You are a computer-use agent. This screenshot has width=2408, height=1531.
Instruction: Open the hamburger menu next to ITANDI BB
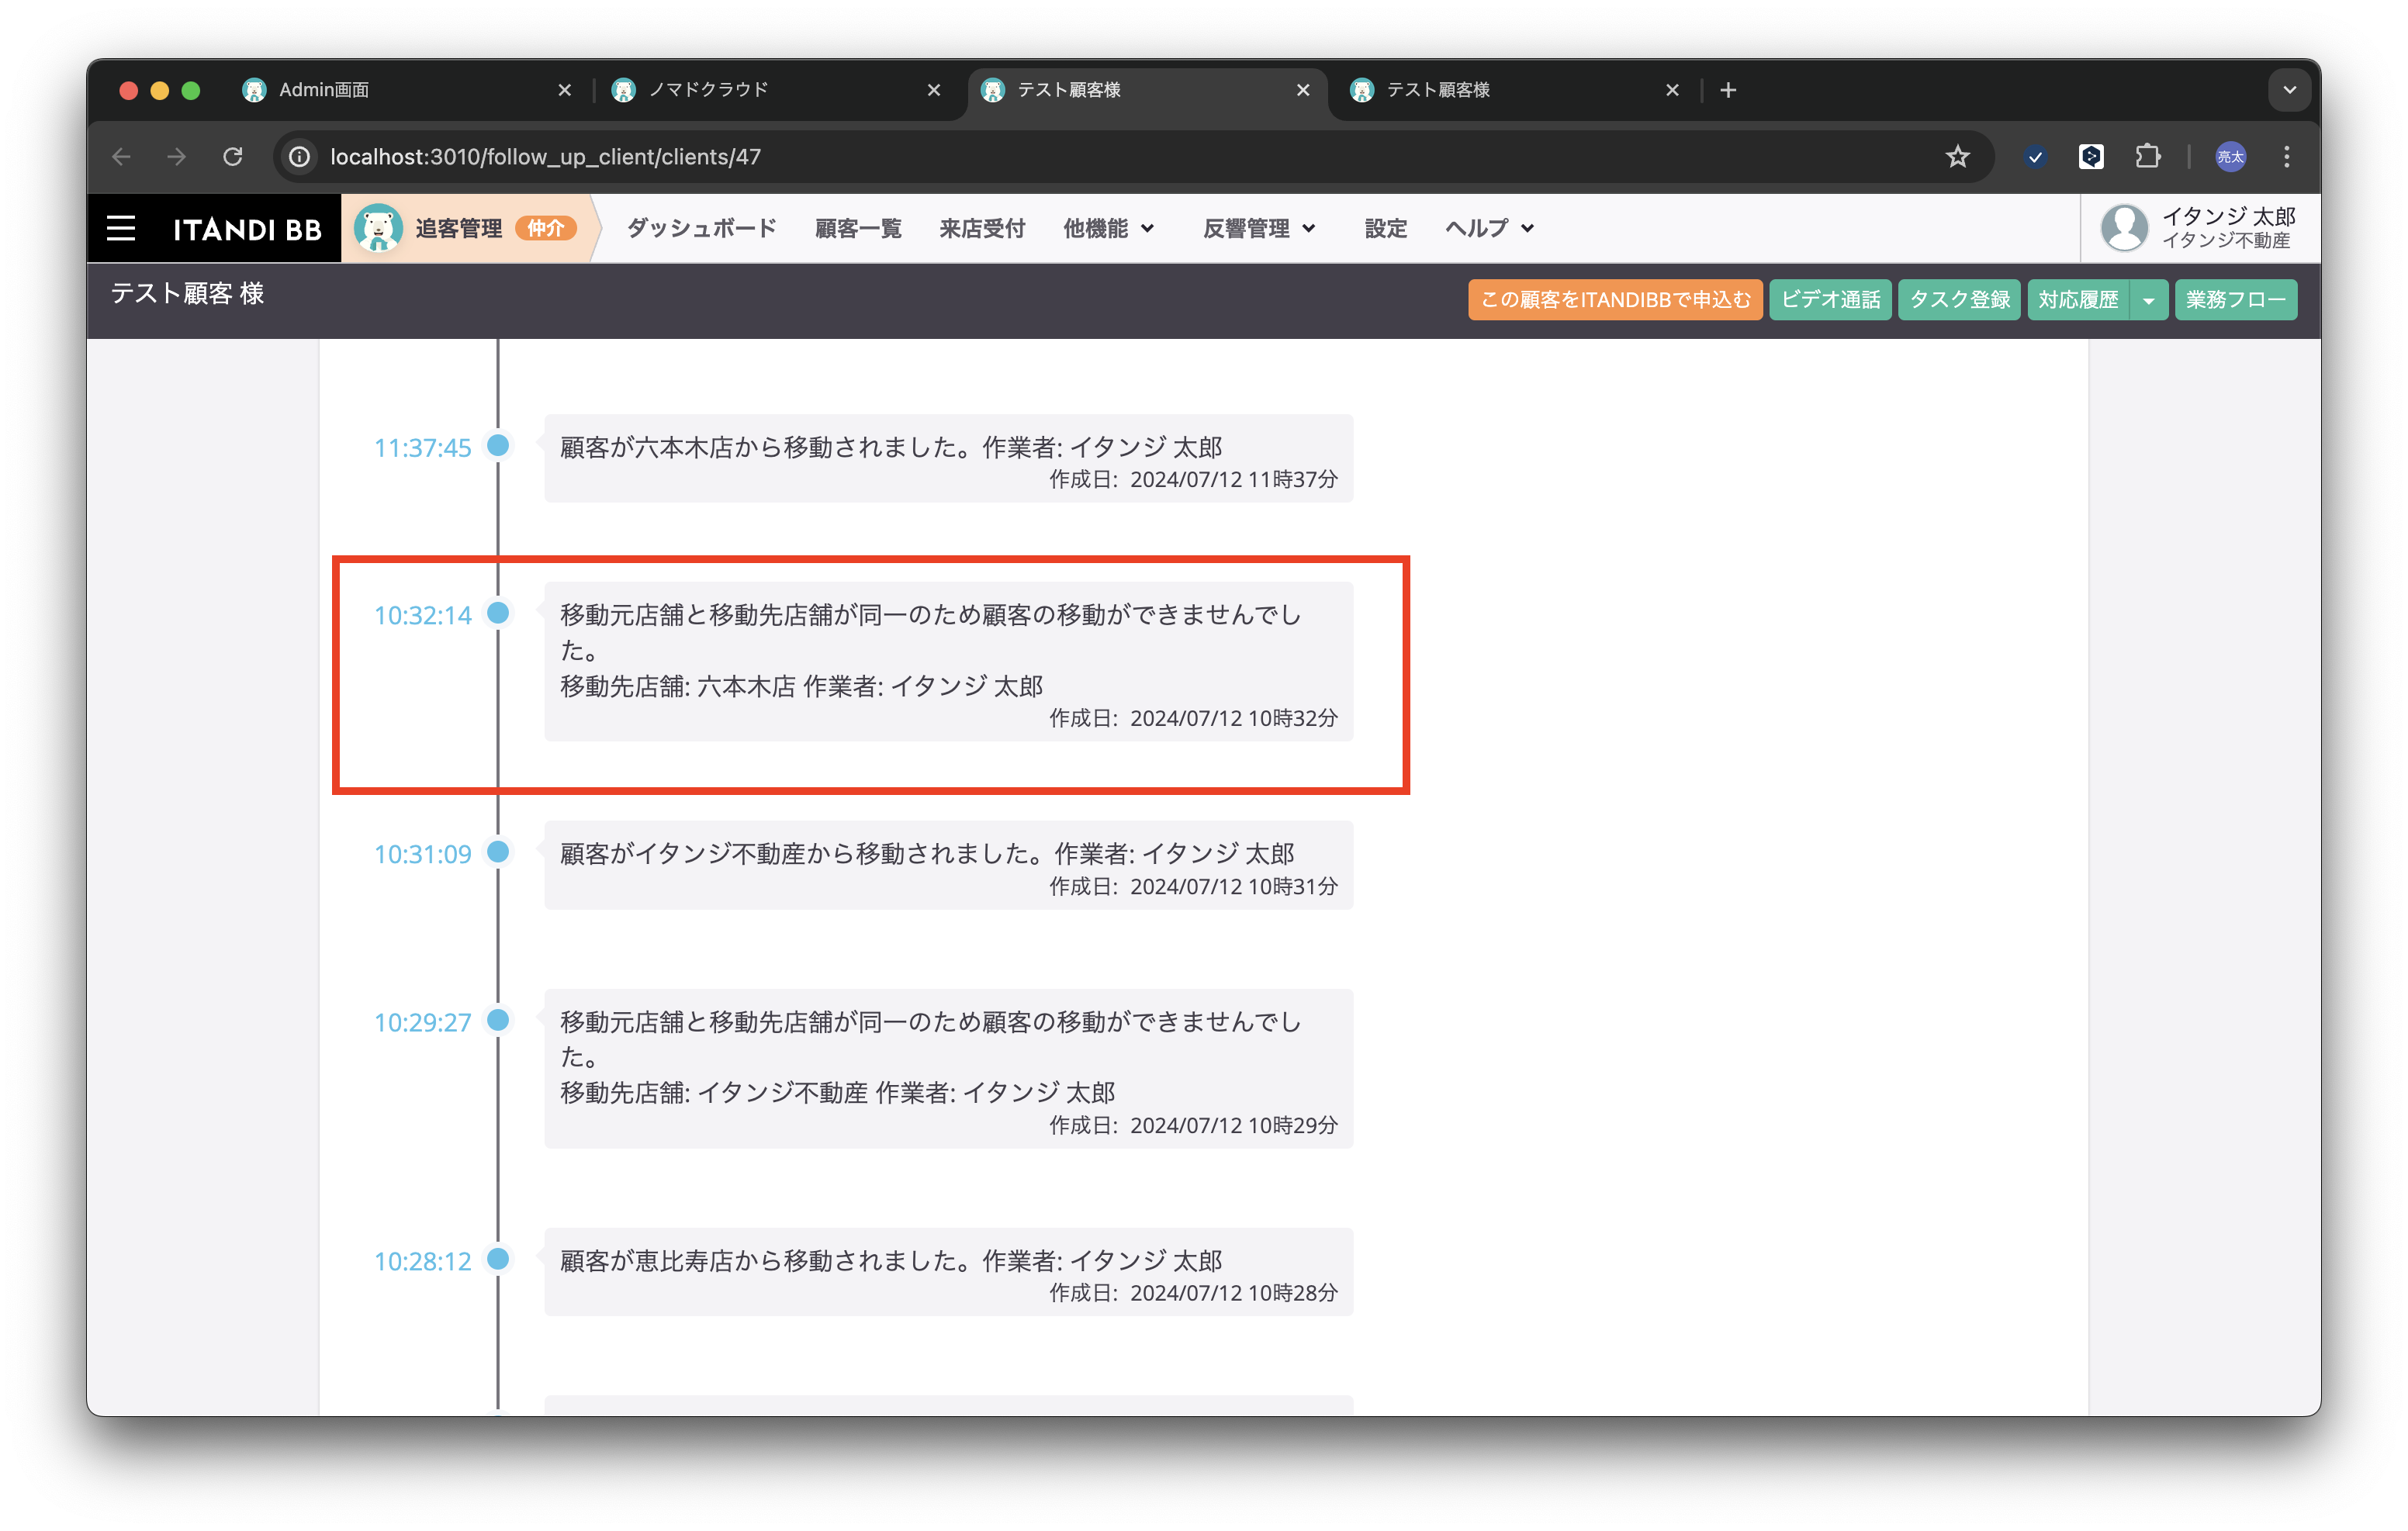pos(121,229)
